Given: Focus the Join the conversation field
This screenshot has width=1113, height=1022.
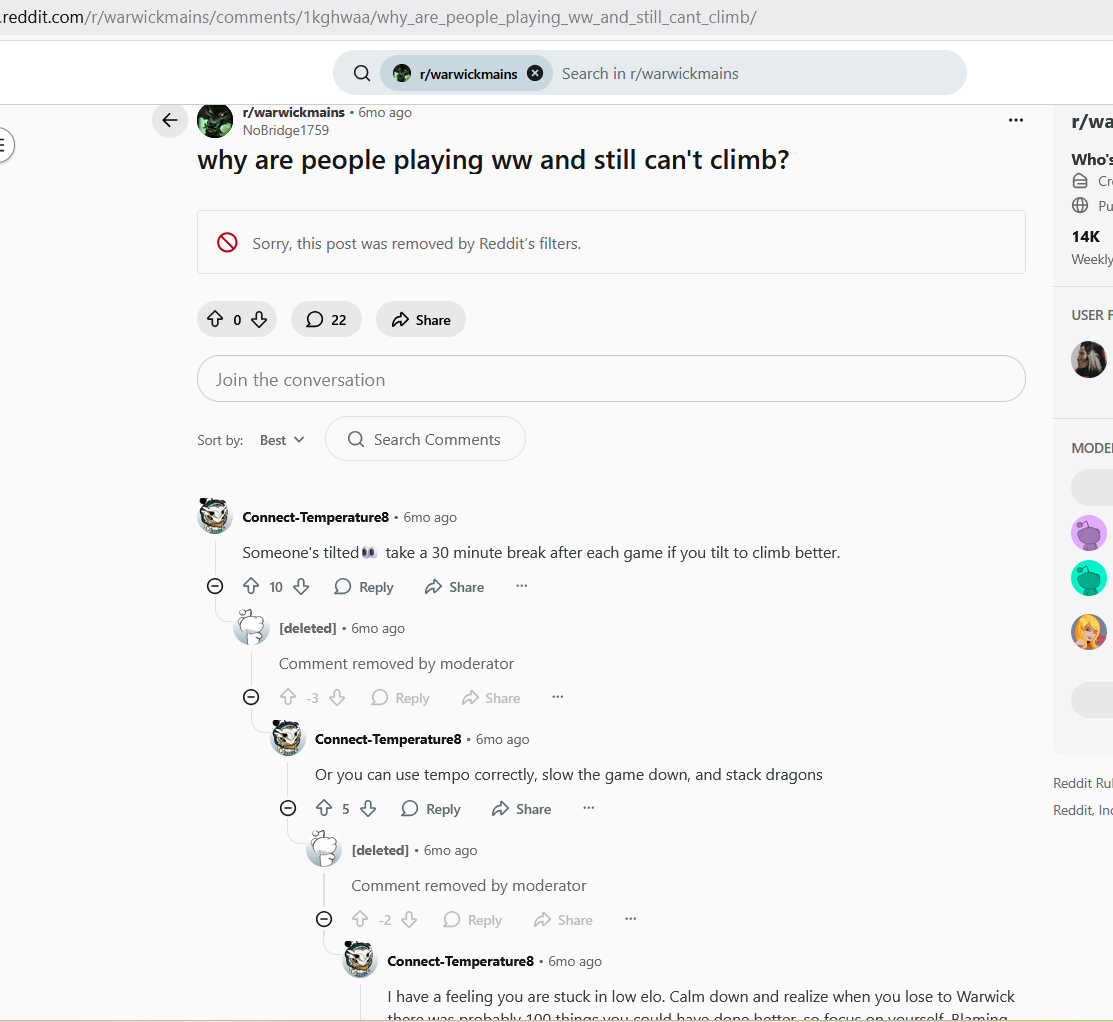Looking at the screenshot, I should pyautogui.click(x=611, y=379).
